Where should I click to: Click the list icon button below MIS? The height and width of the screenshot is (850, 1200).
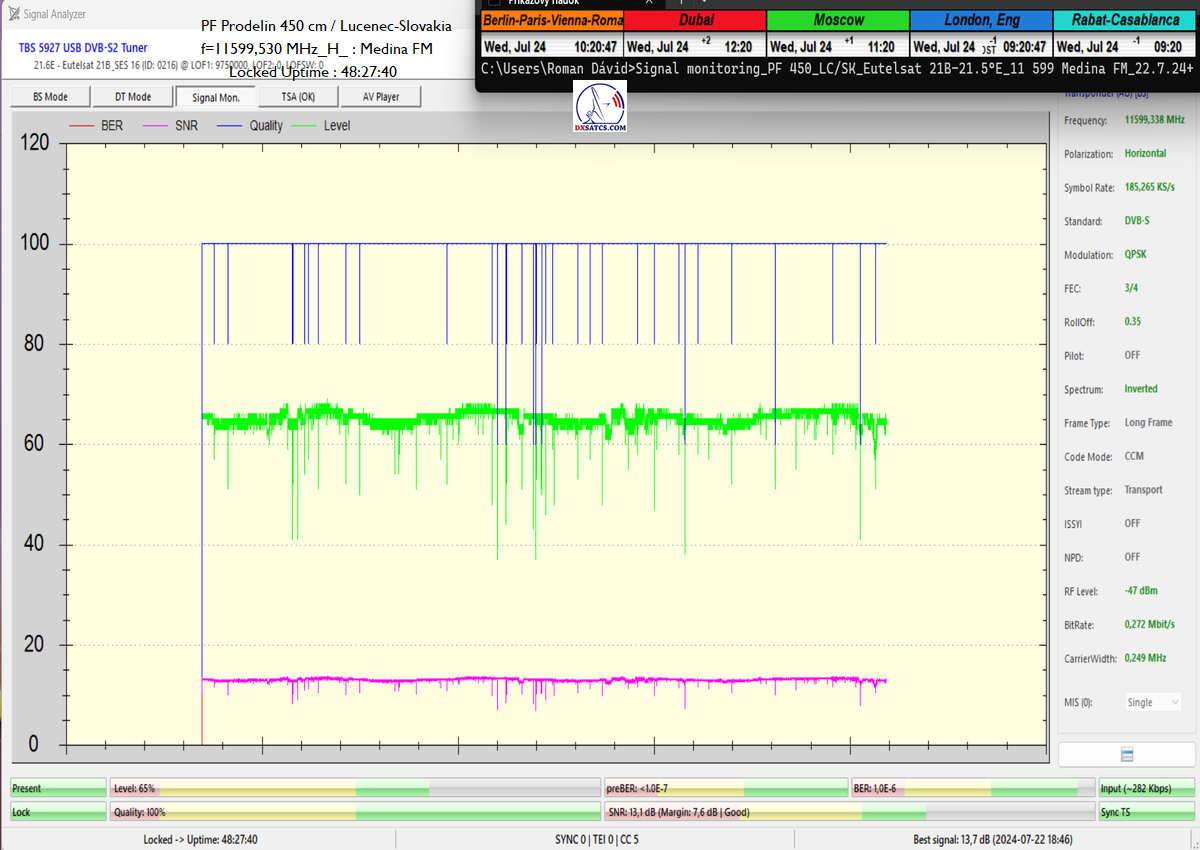(x=1127, y=754)
